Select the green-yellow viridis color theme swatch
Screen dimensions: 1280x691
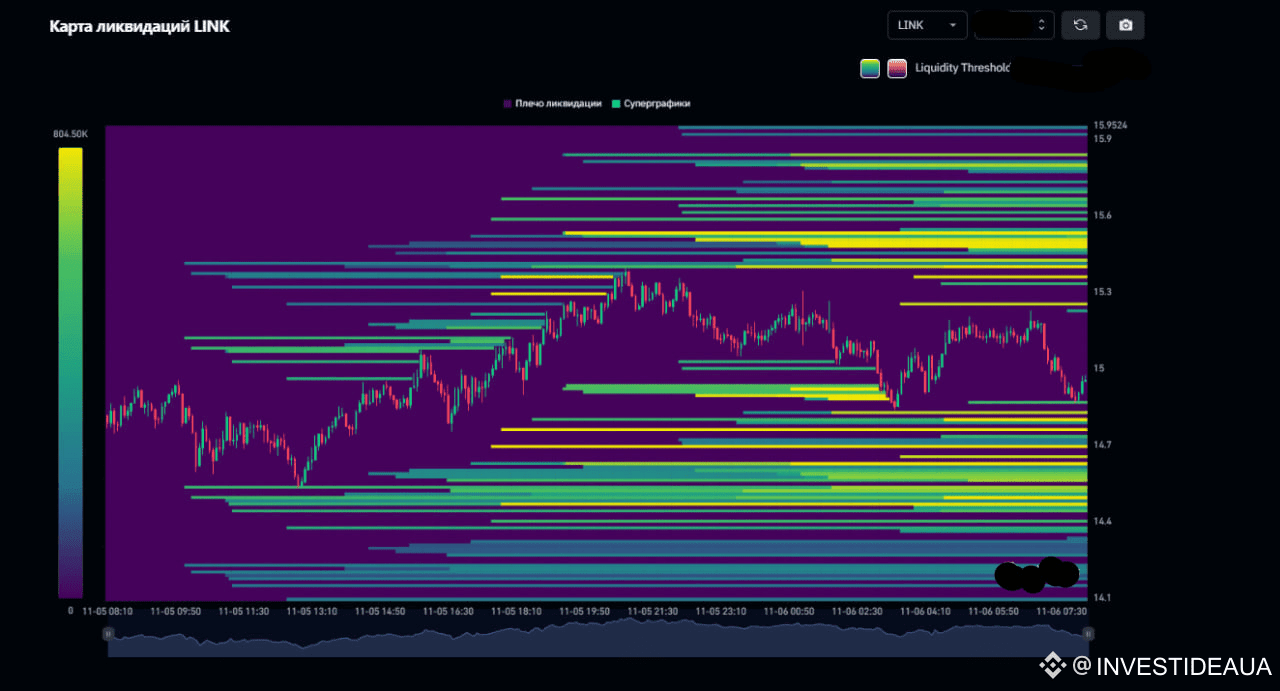pos(870,68)
